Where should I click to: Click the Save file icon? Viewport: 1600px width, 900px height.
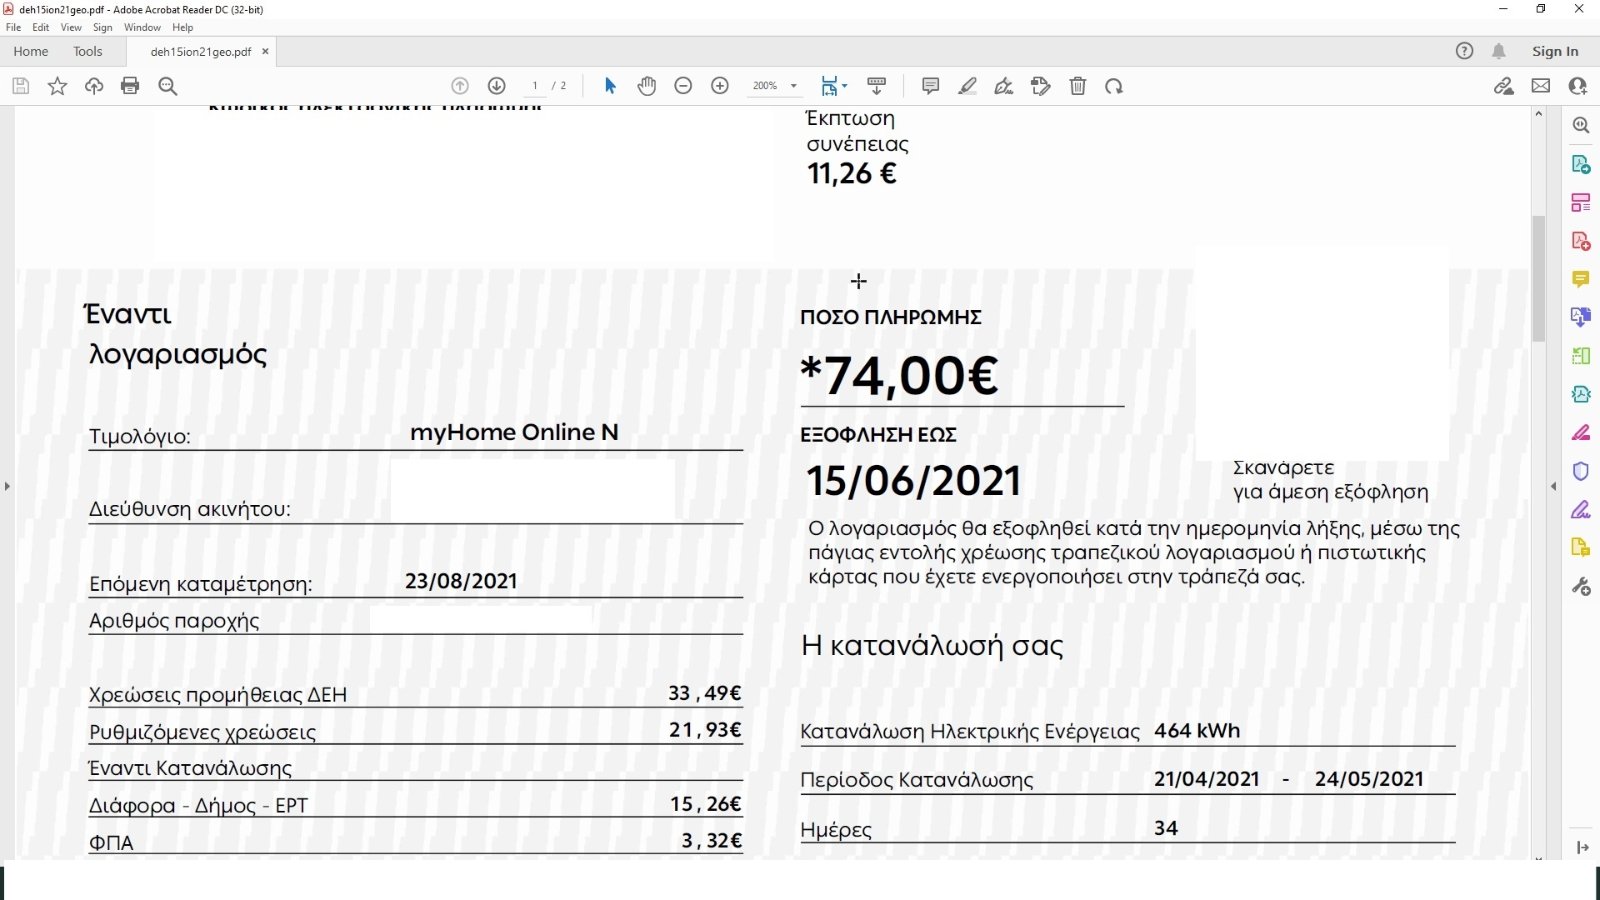tap(20, 86)
